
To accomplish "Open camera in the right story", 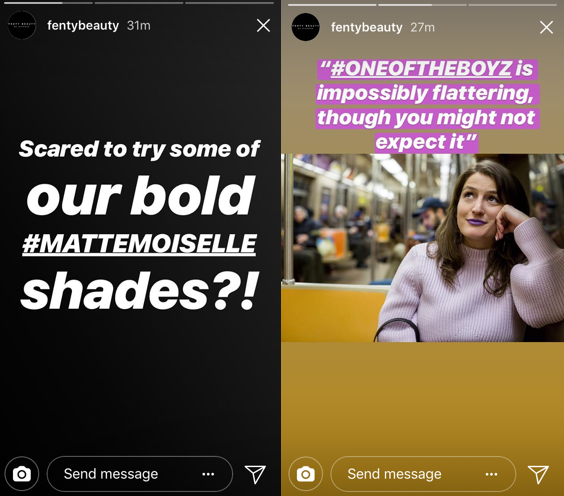I will 305,474.
